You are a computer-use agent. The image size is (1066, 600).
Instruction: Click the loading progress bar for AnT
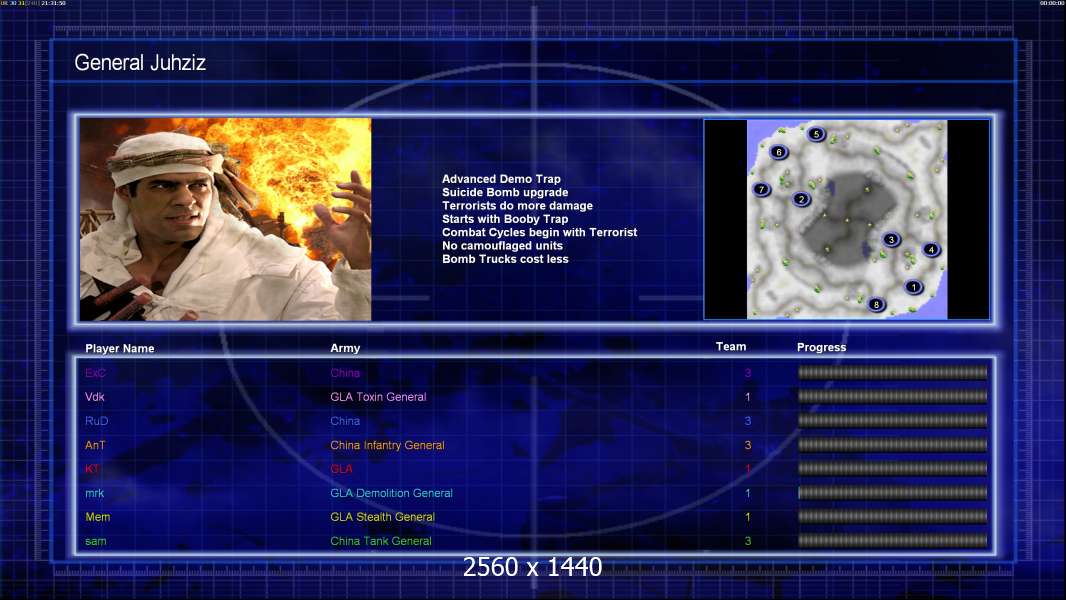pos(892,444)
